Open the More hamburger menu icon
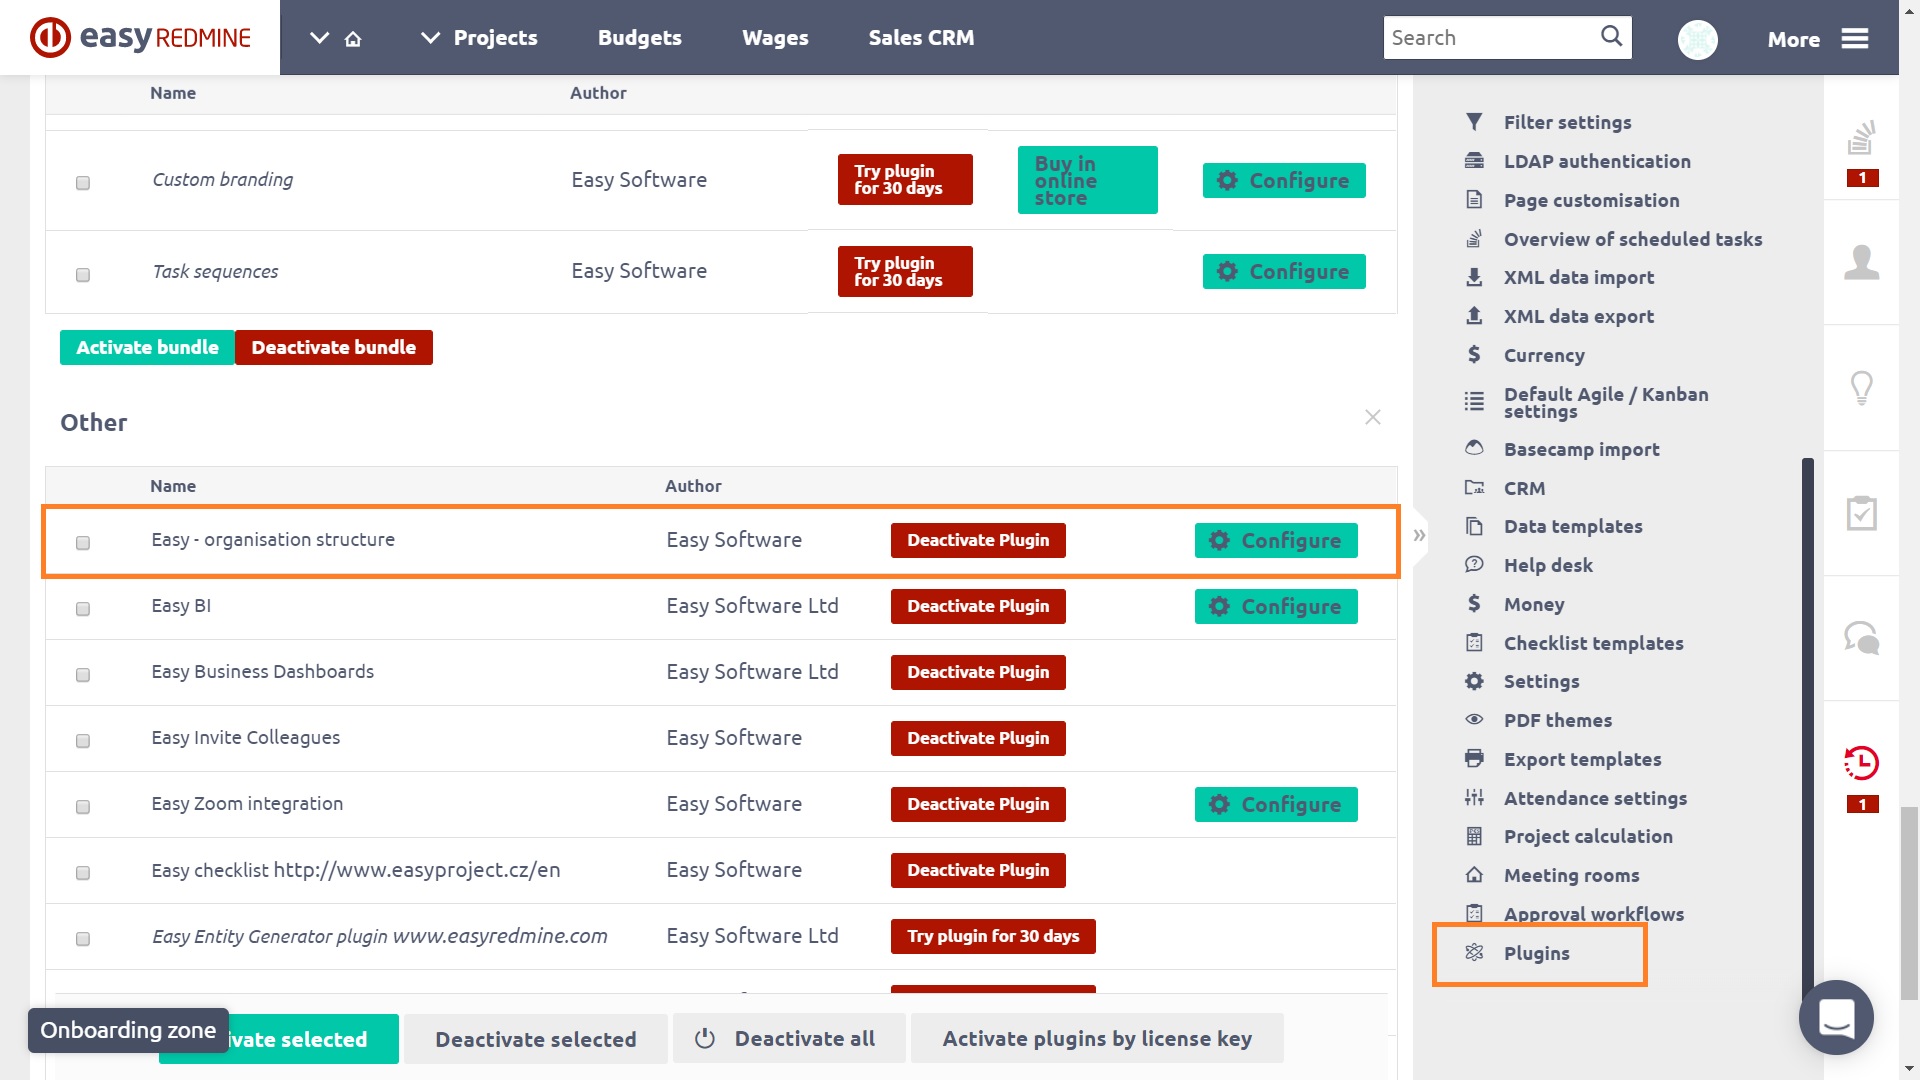This screenshot has width=1920, height=1080. (x=1855, y=39)
